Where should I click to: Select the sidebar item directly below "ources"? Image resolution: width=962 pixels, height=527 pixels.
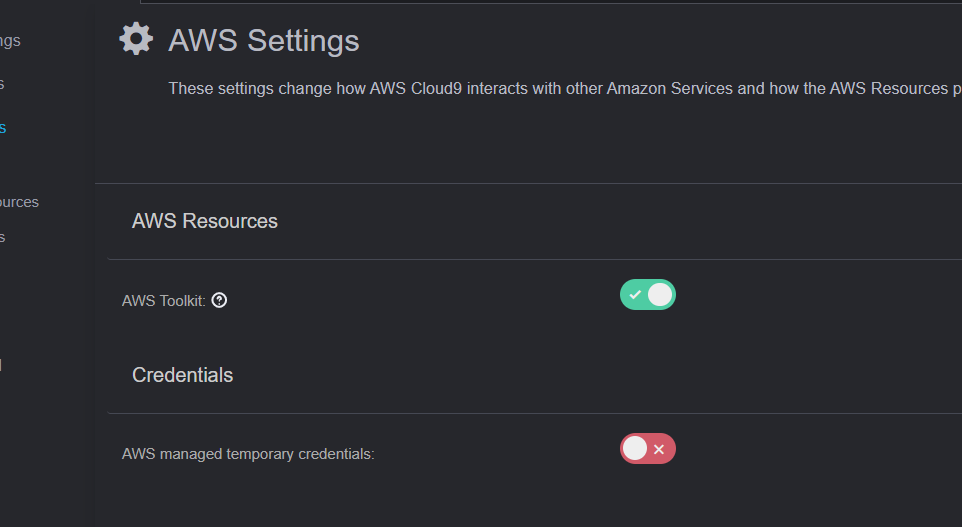pyautogui.click(x=3, y=237)
